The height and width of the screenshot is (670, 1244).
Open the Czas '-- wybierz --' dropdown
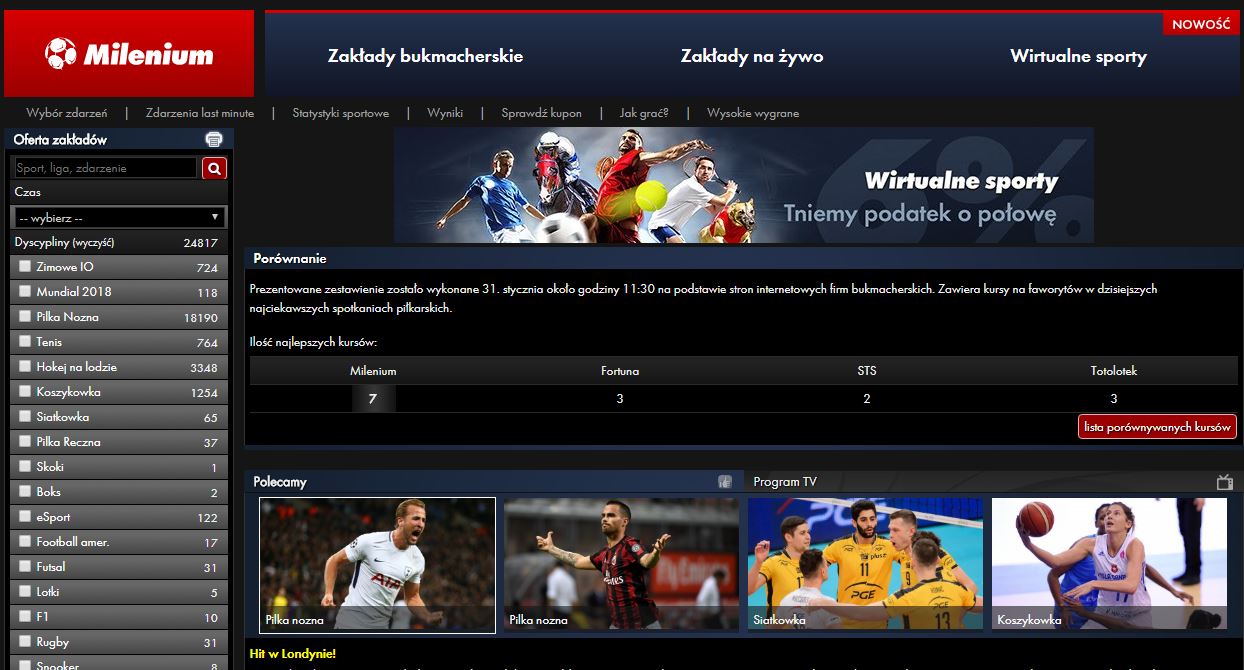pos(119,217)
